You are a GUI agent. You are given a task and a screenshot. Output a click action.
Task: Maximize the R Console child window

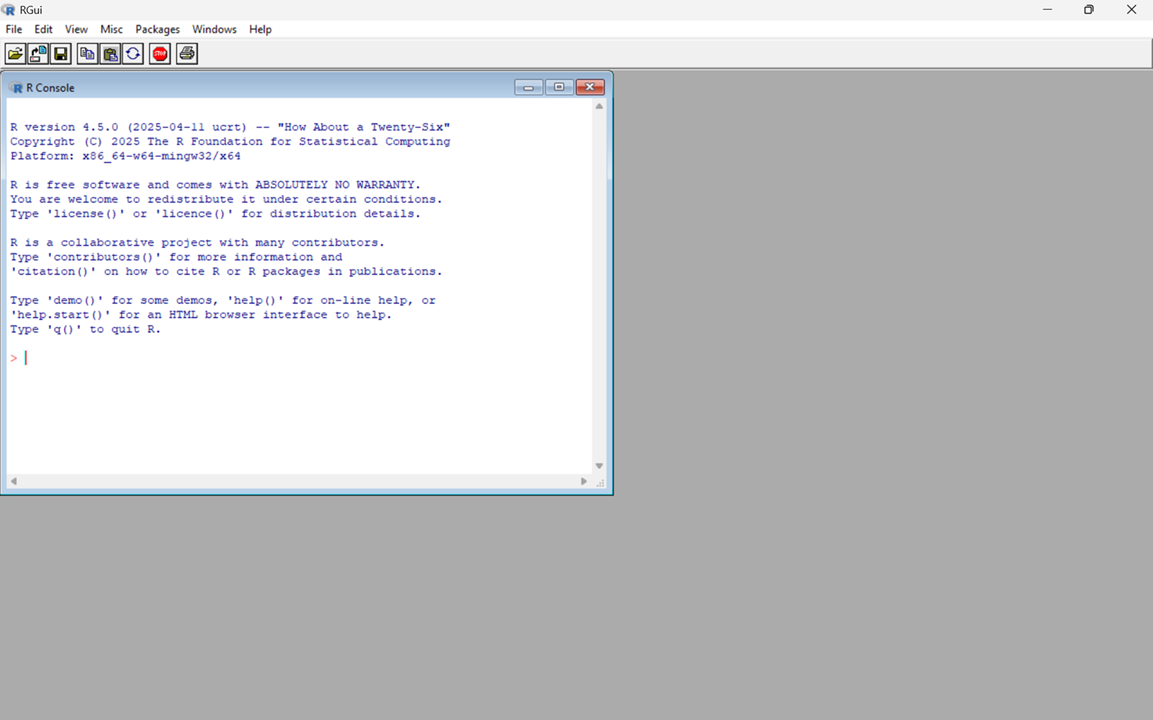559,88
